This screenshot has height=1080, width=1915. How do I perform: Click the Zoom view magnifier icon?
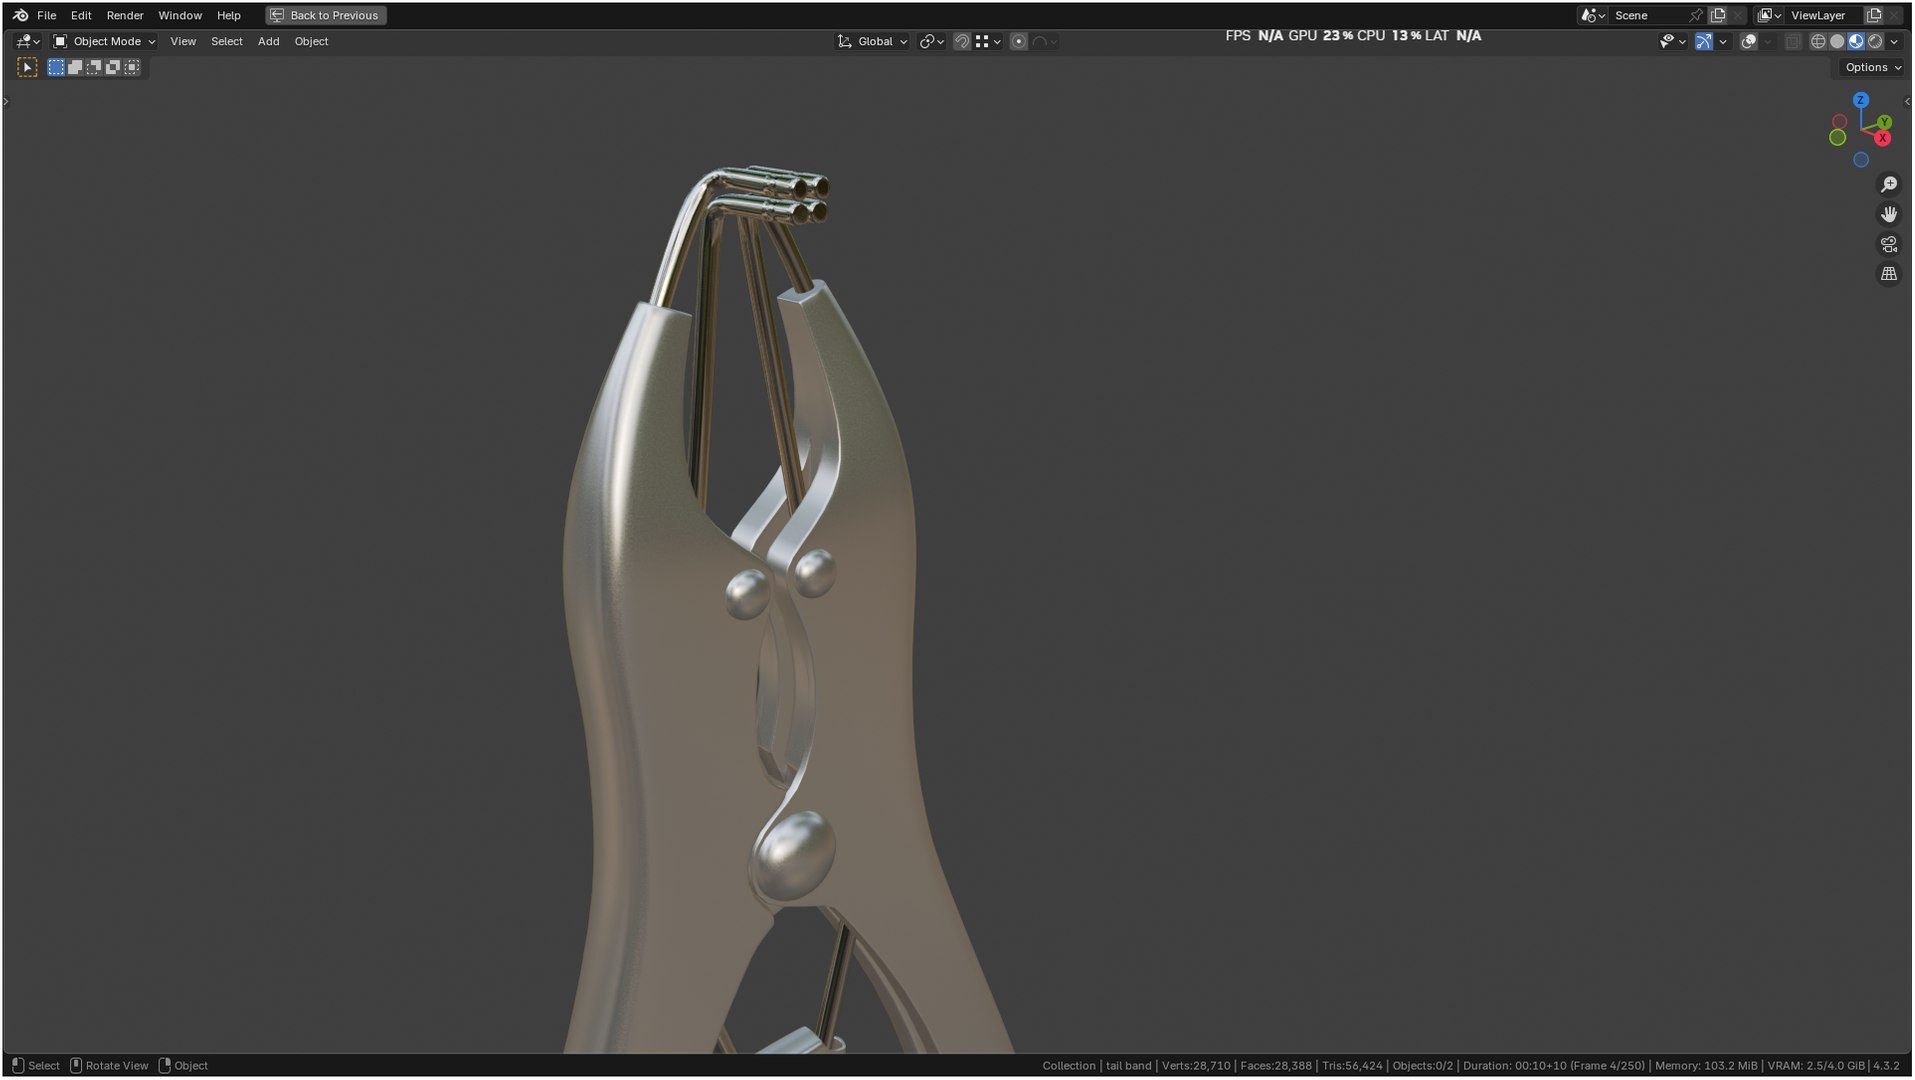(1889, 184)
